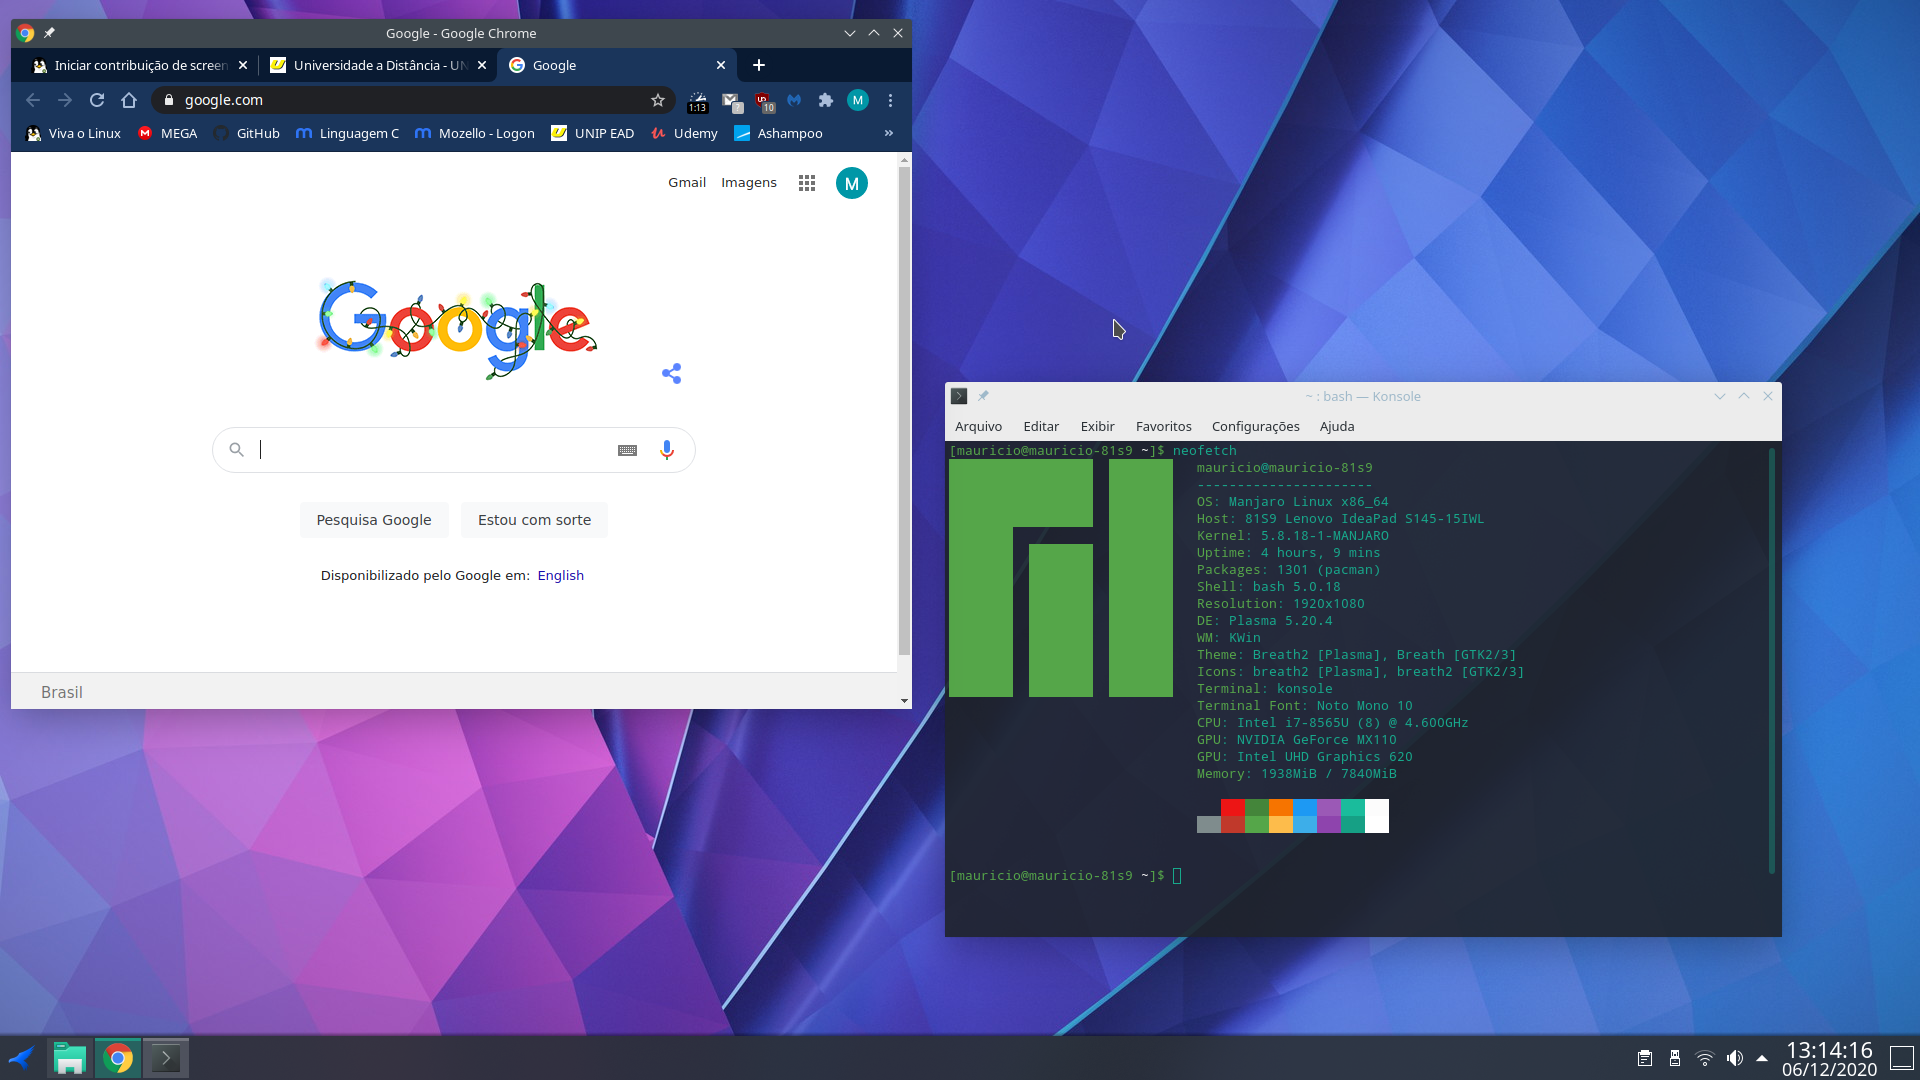Viewport: 1920px width, 1080px height.
Task: Expand the hidden bookmarks chevron
Action: (x=889, y=133)
